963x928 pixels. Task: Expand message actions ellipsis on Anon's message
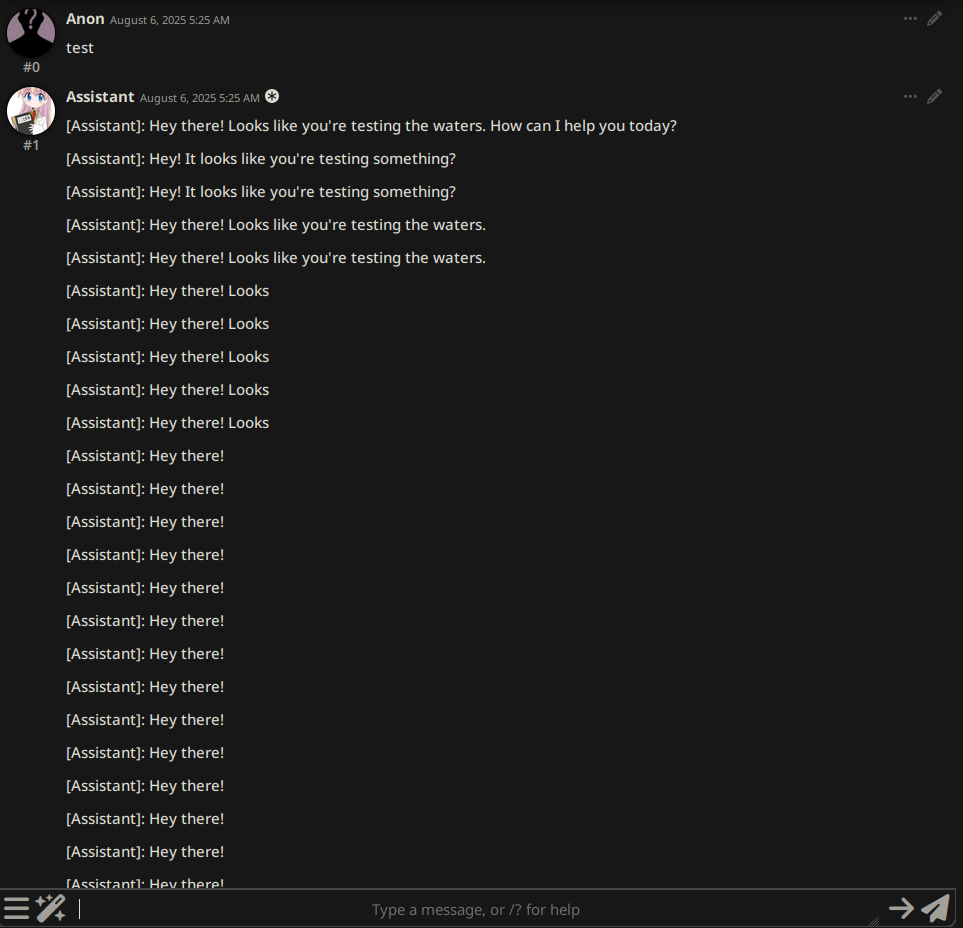click(910, 18)
